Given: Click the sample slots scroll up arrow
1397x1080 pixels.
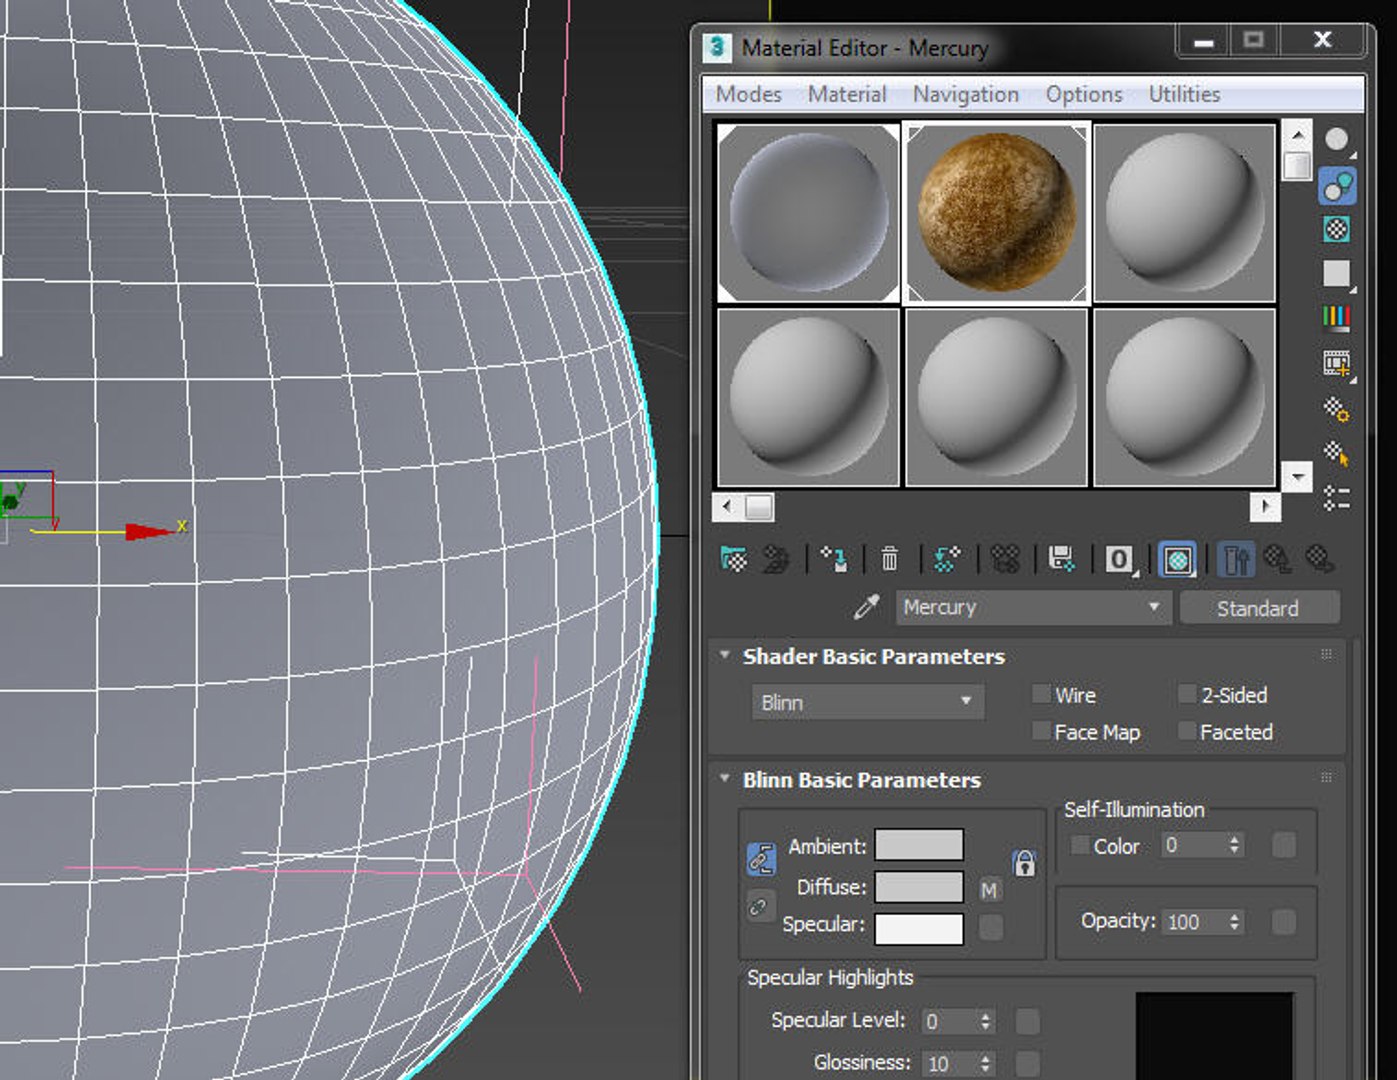Looking at the screenshot, I should click(1297, 134).
